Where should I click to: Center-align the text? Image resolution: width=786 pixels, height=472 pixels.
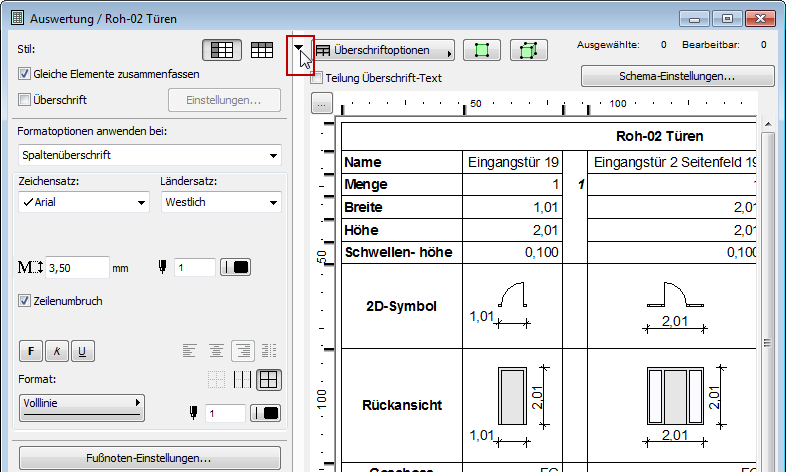[216, 351]
